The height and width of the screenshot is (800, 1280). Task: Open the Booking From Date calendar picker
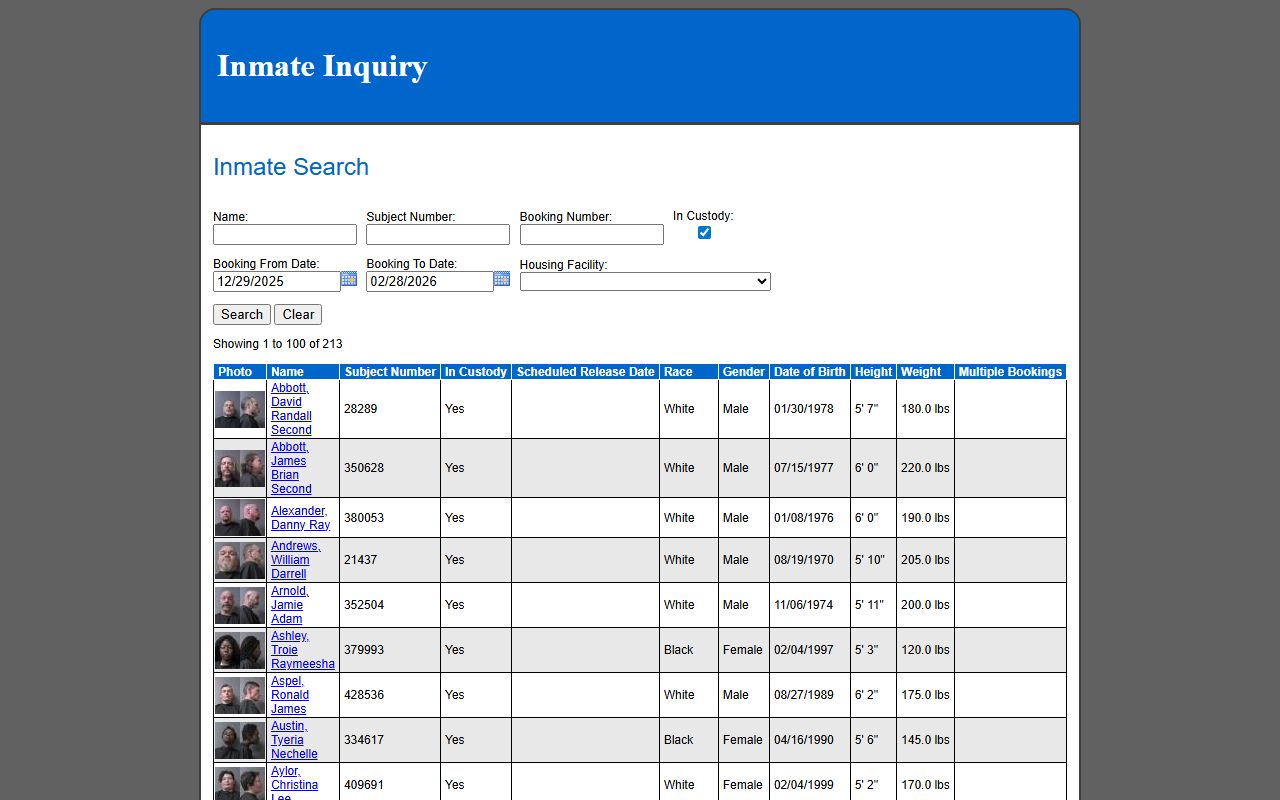coord(349,279)
